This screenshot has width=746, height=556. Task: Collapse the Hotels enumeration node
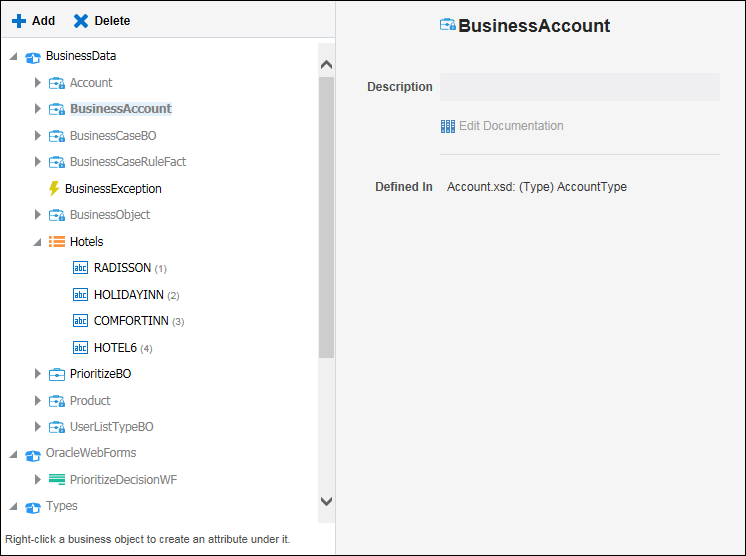tap(37, 242)
